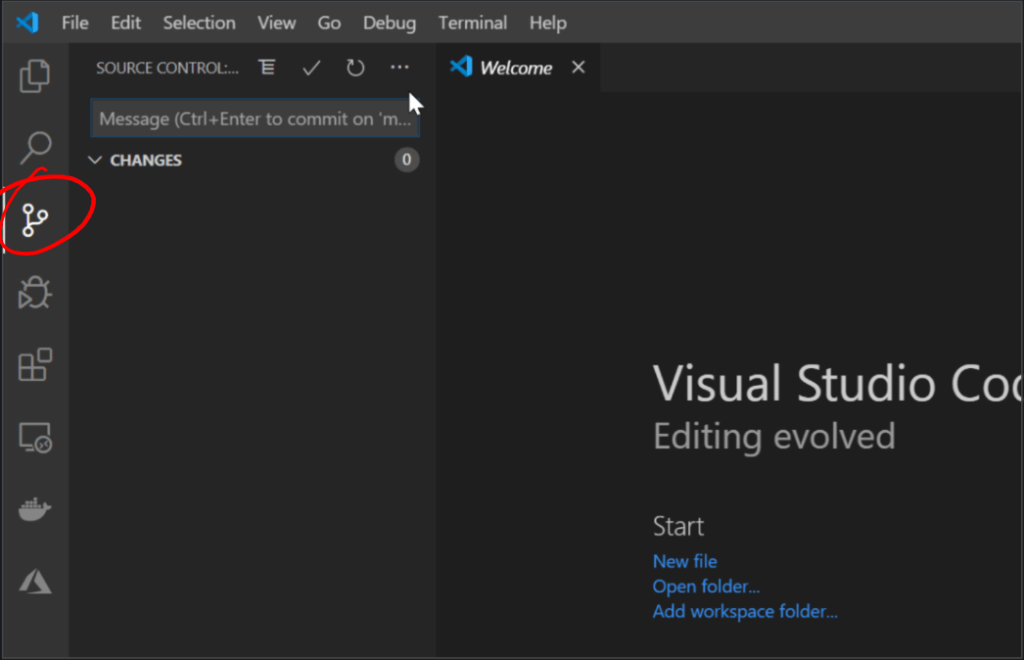
Task: Click the SOURCE CONTROL panel title
Action: tap(167, 68)
